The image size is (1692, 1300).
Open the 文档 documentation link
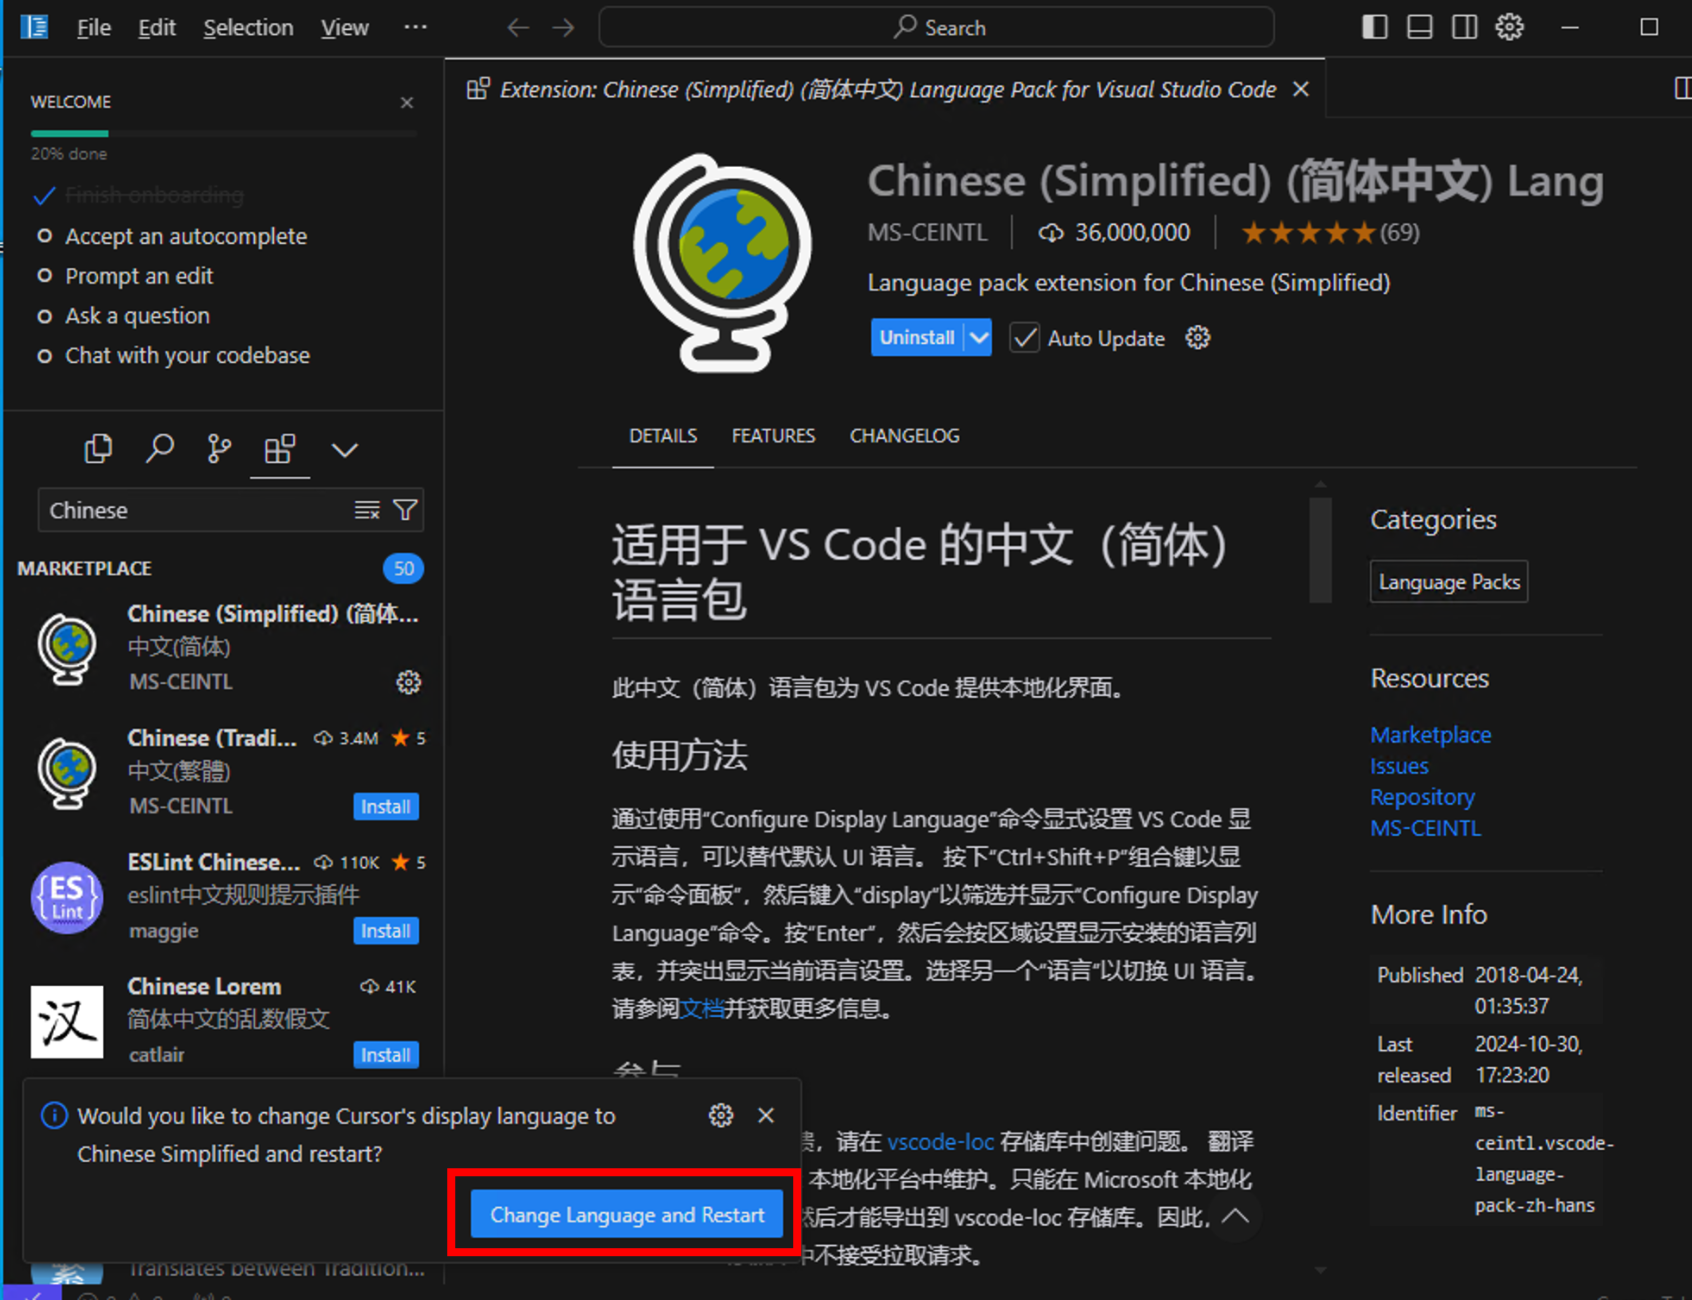[x=702, y=1009]
